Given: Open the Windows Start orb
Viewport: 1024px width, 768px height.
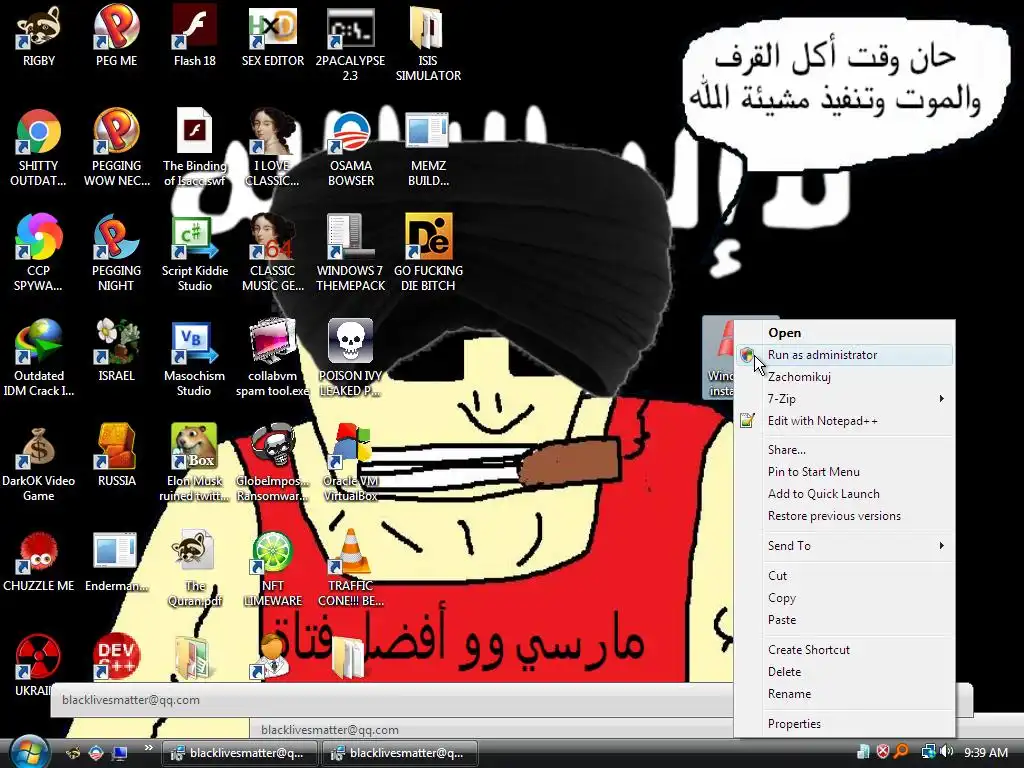Looking at the screenshot, I should point(29,752).
